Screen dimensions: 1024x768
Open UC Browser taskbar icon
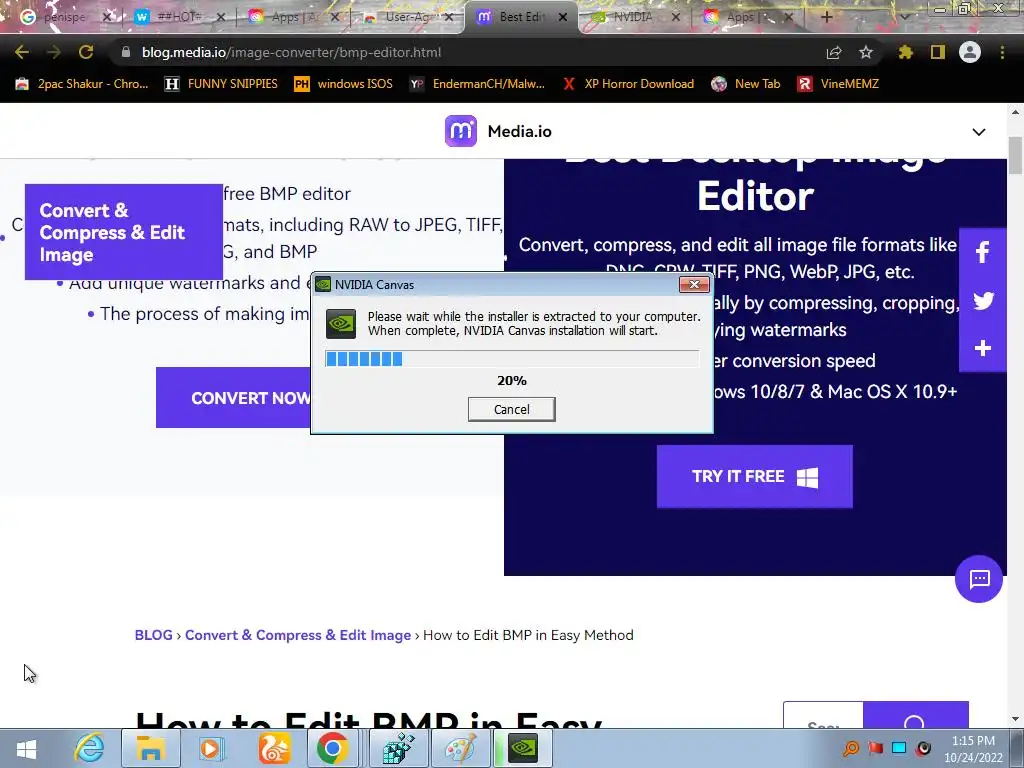(274, 748)
